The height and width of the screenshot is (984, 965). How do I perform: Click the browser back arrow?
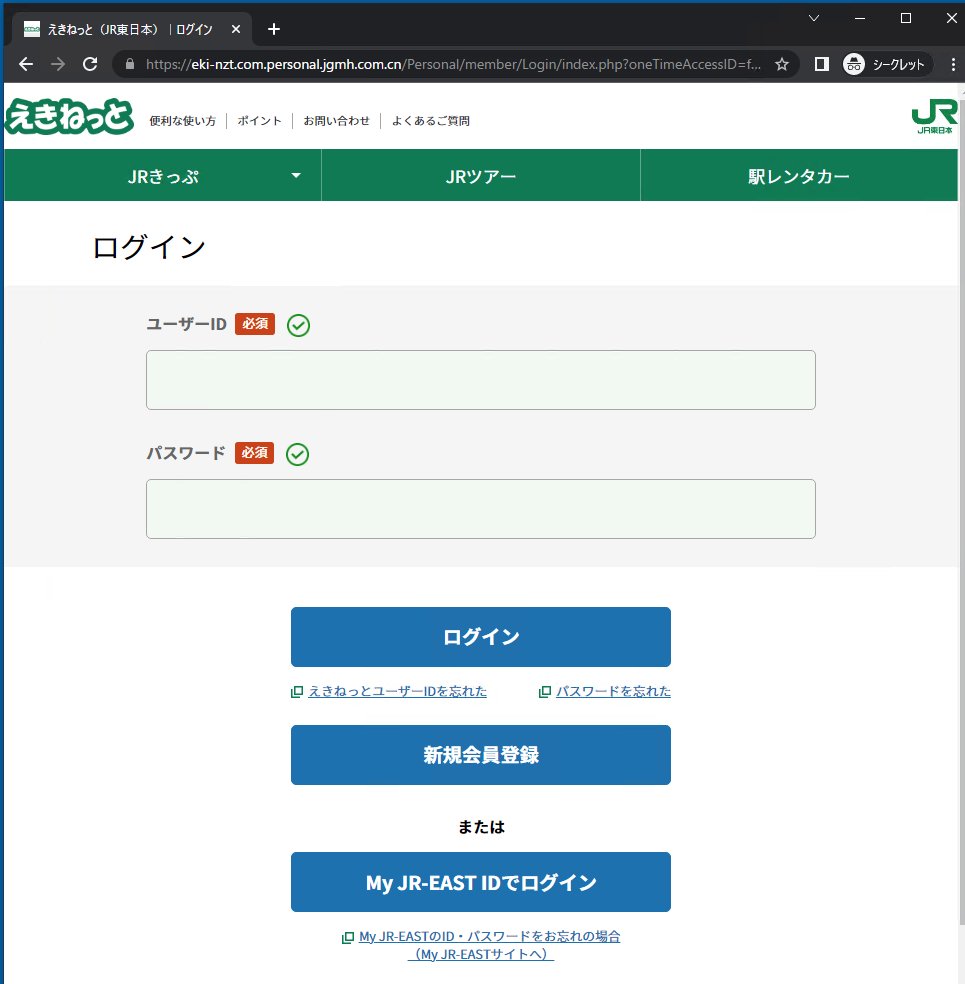[x=26, y=64]
